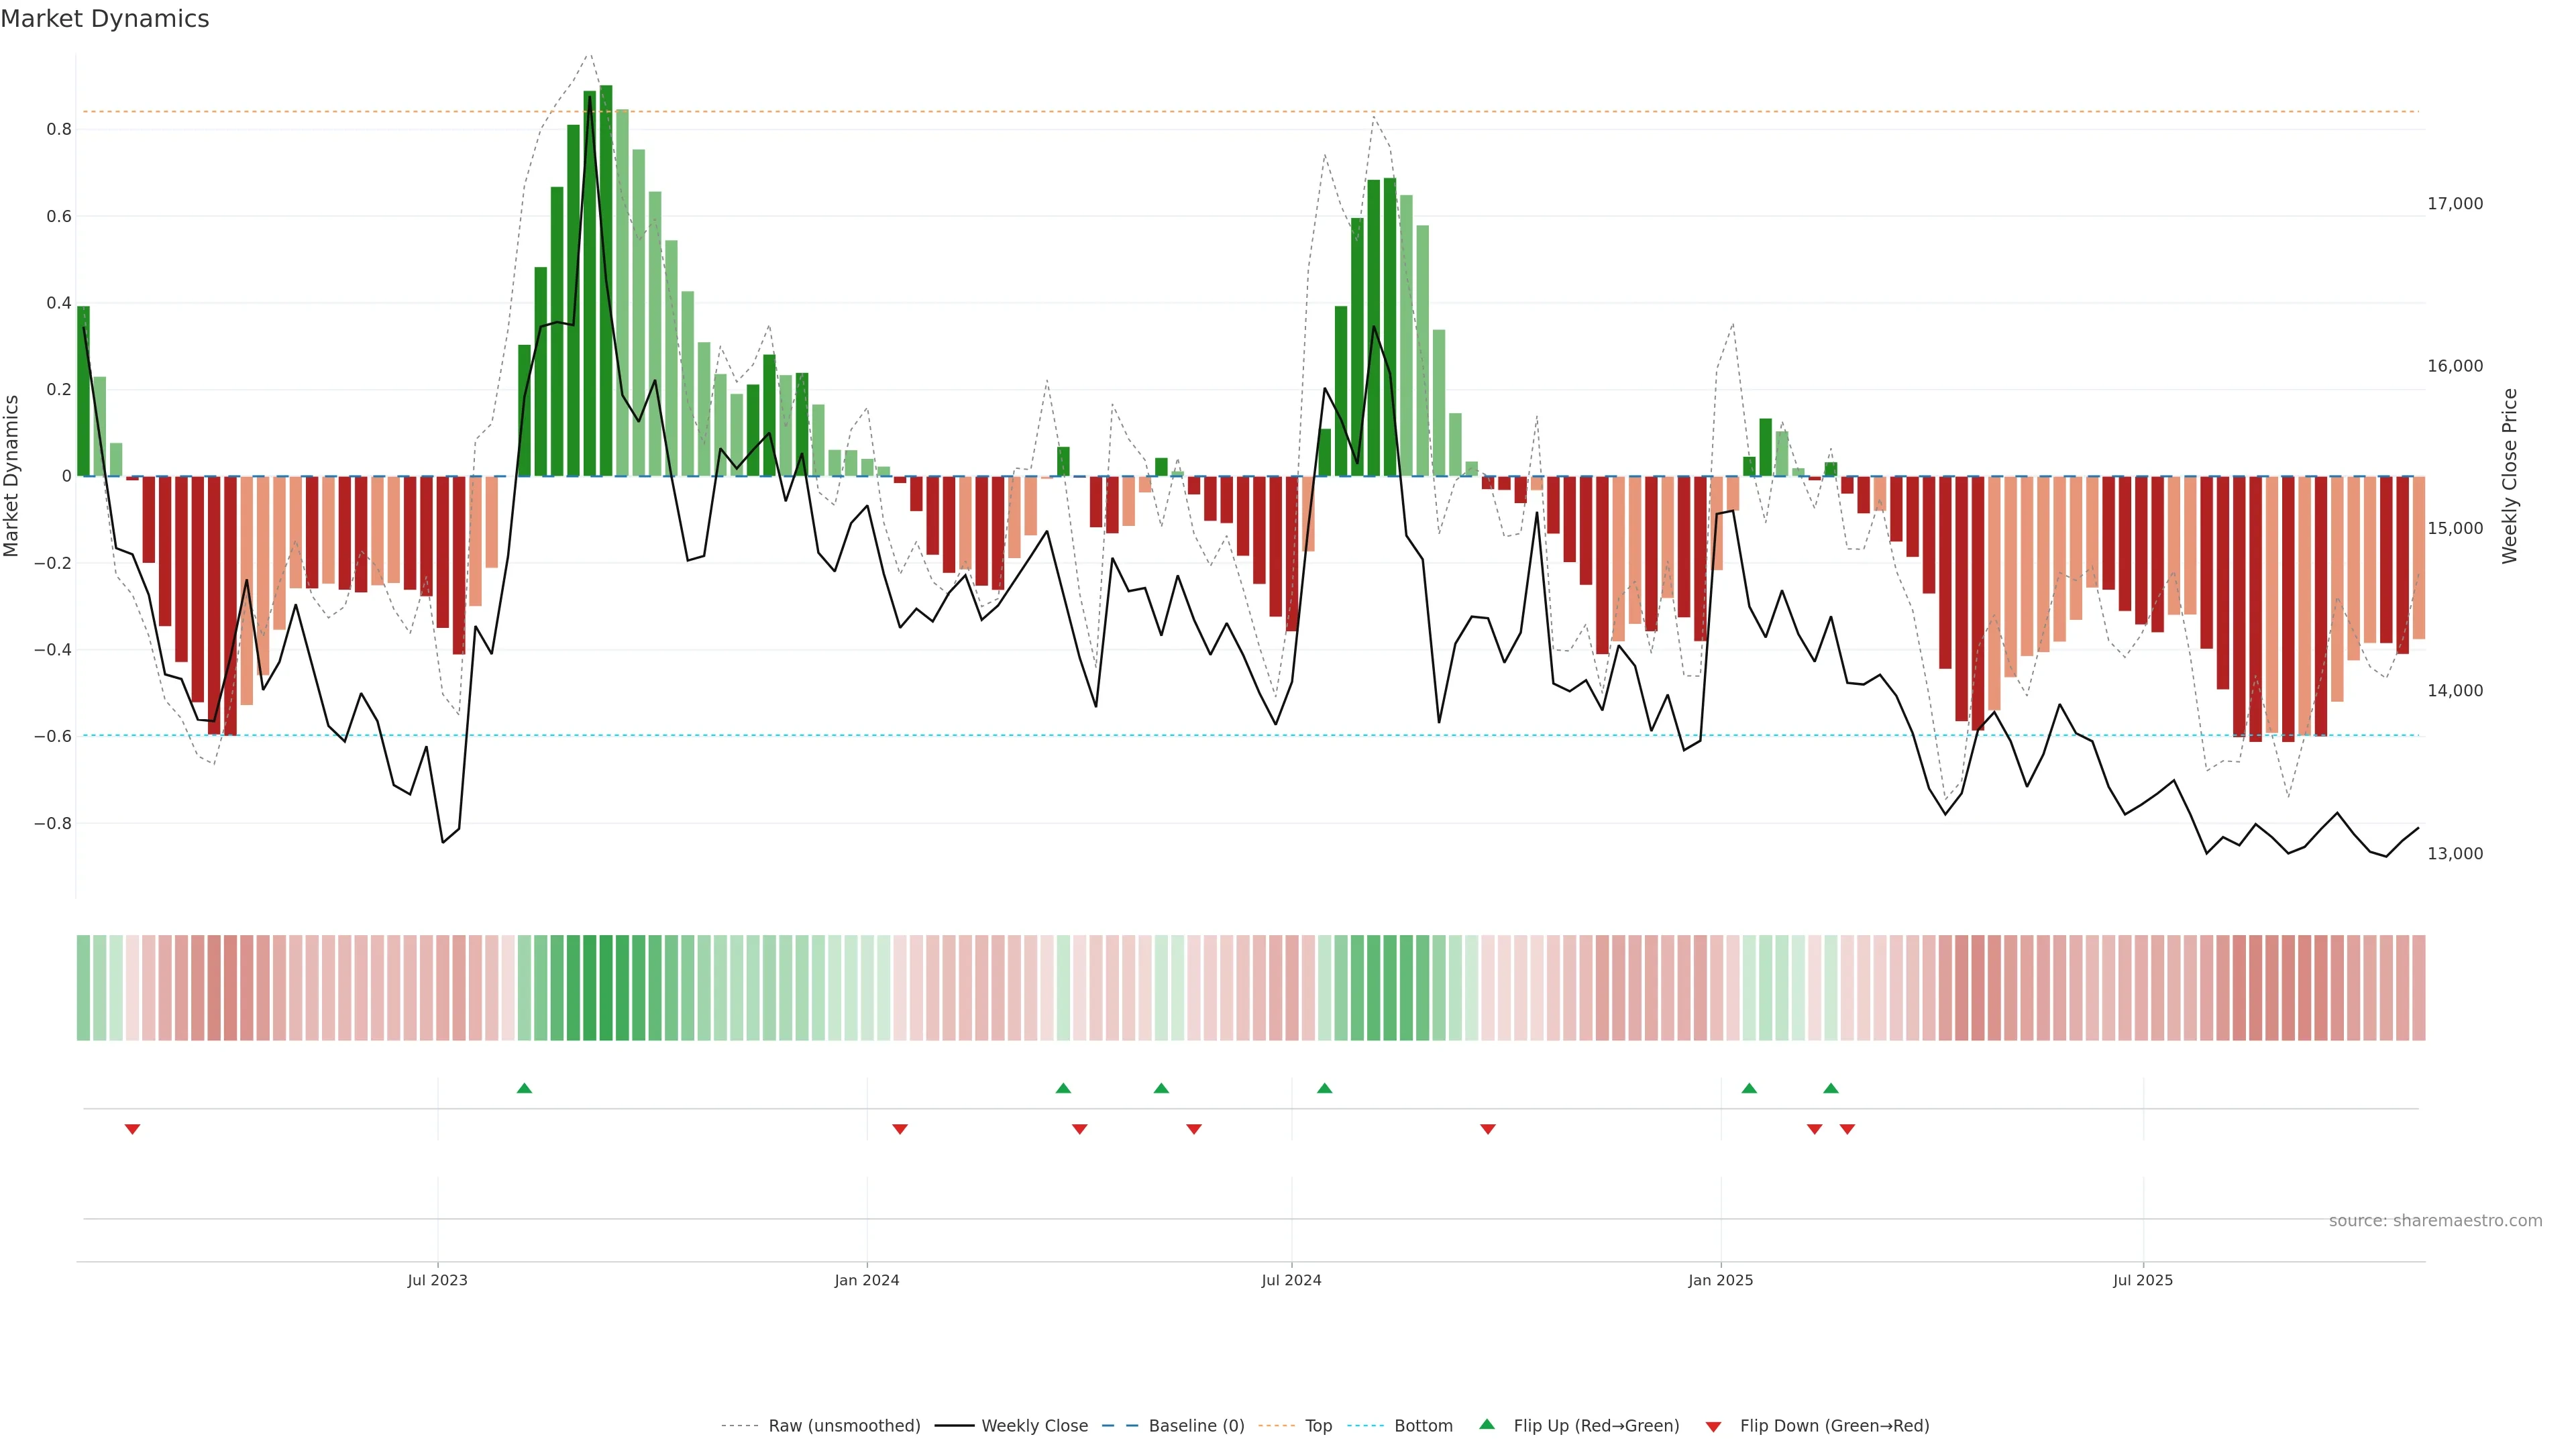The image size is (2576, 1449).
Task: Toggle the Baseline (0) legend entry
Action: (1196, 1426)
